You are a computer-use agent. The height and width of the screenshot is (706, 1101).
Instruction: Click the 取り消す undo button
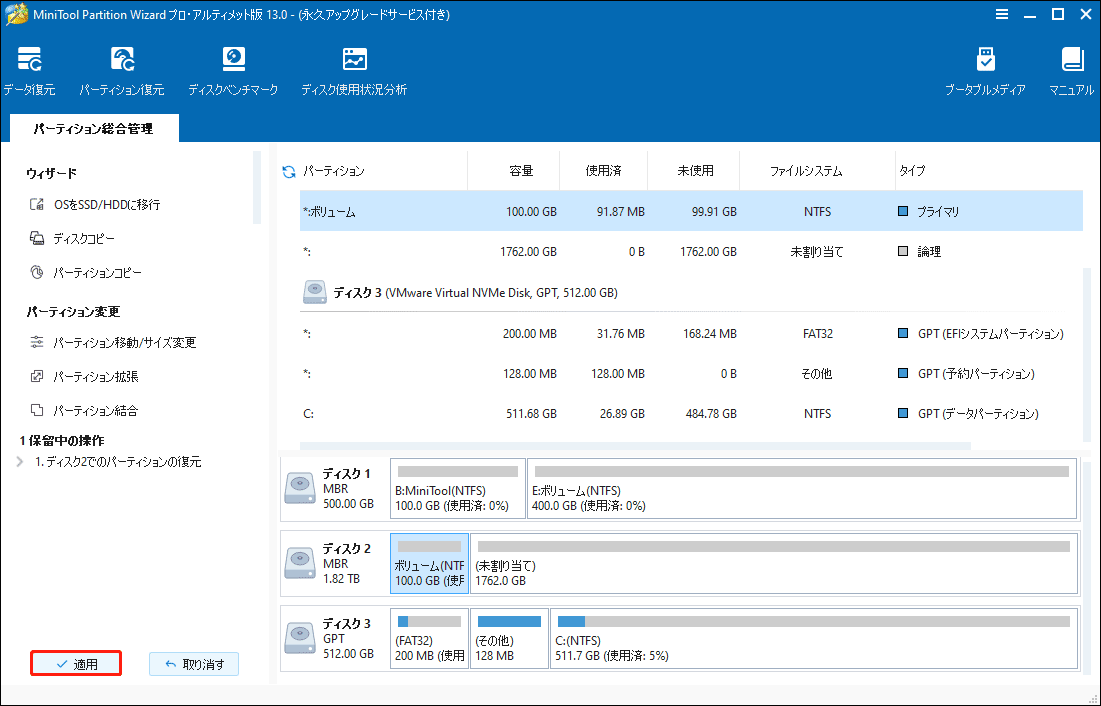194,664
